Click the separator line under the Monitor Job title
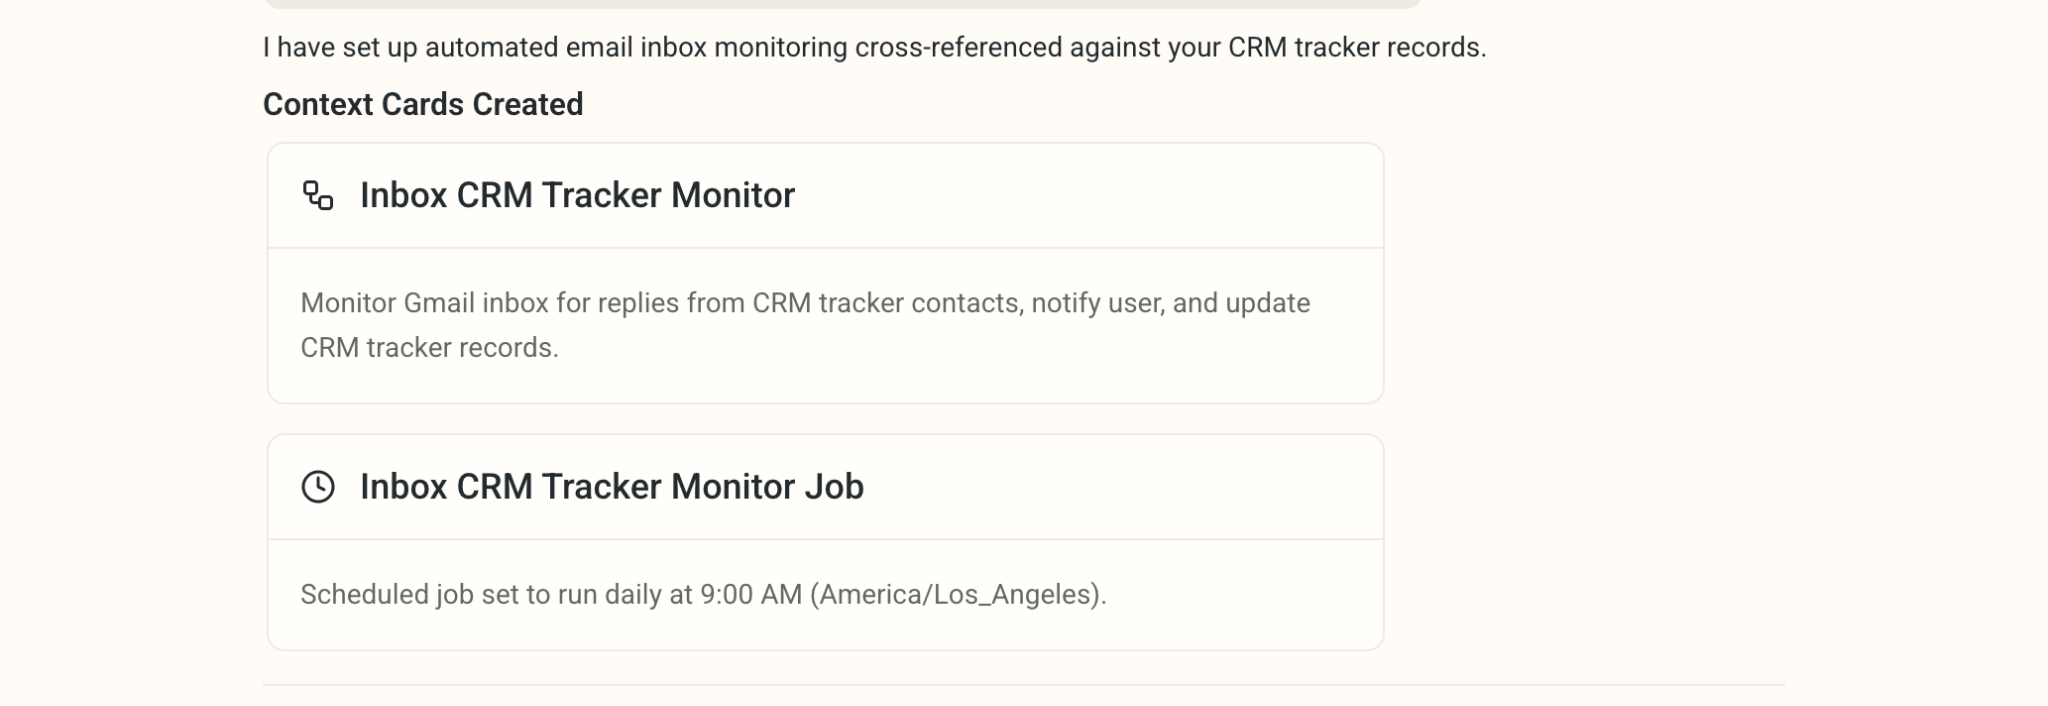The image size is (2048, 706). (826, 540)
